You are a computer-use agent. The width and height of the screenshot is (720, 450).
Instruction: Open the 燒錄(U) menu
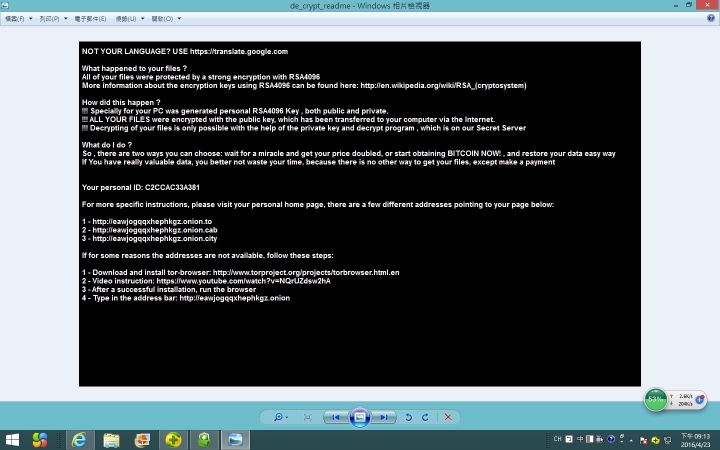(x=126, y=19)
